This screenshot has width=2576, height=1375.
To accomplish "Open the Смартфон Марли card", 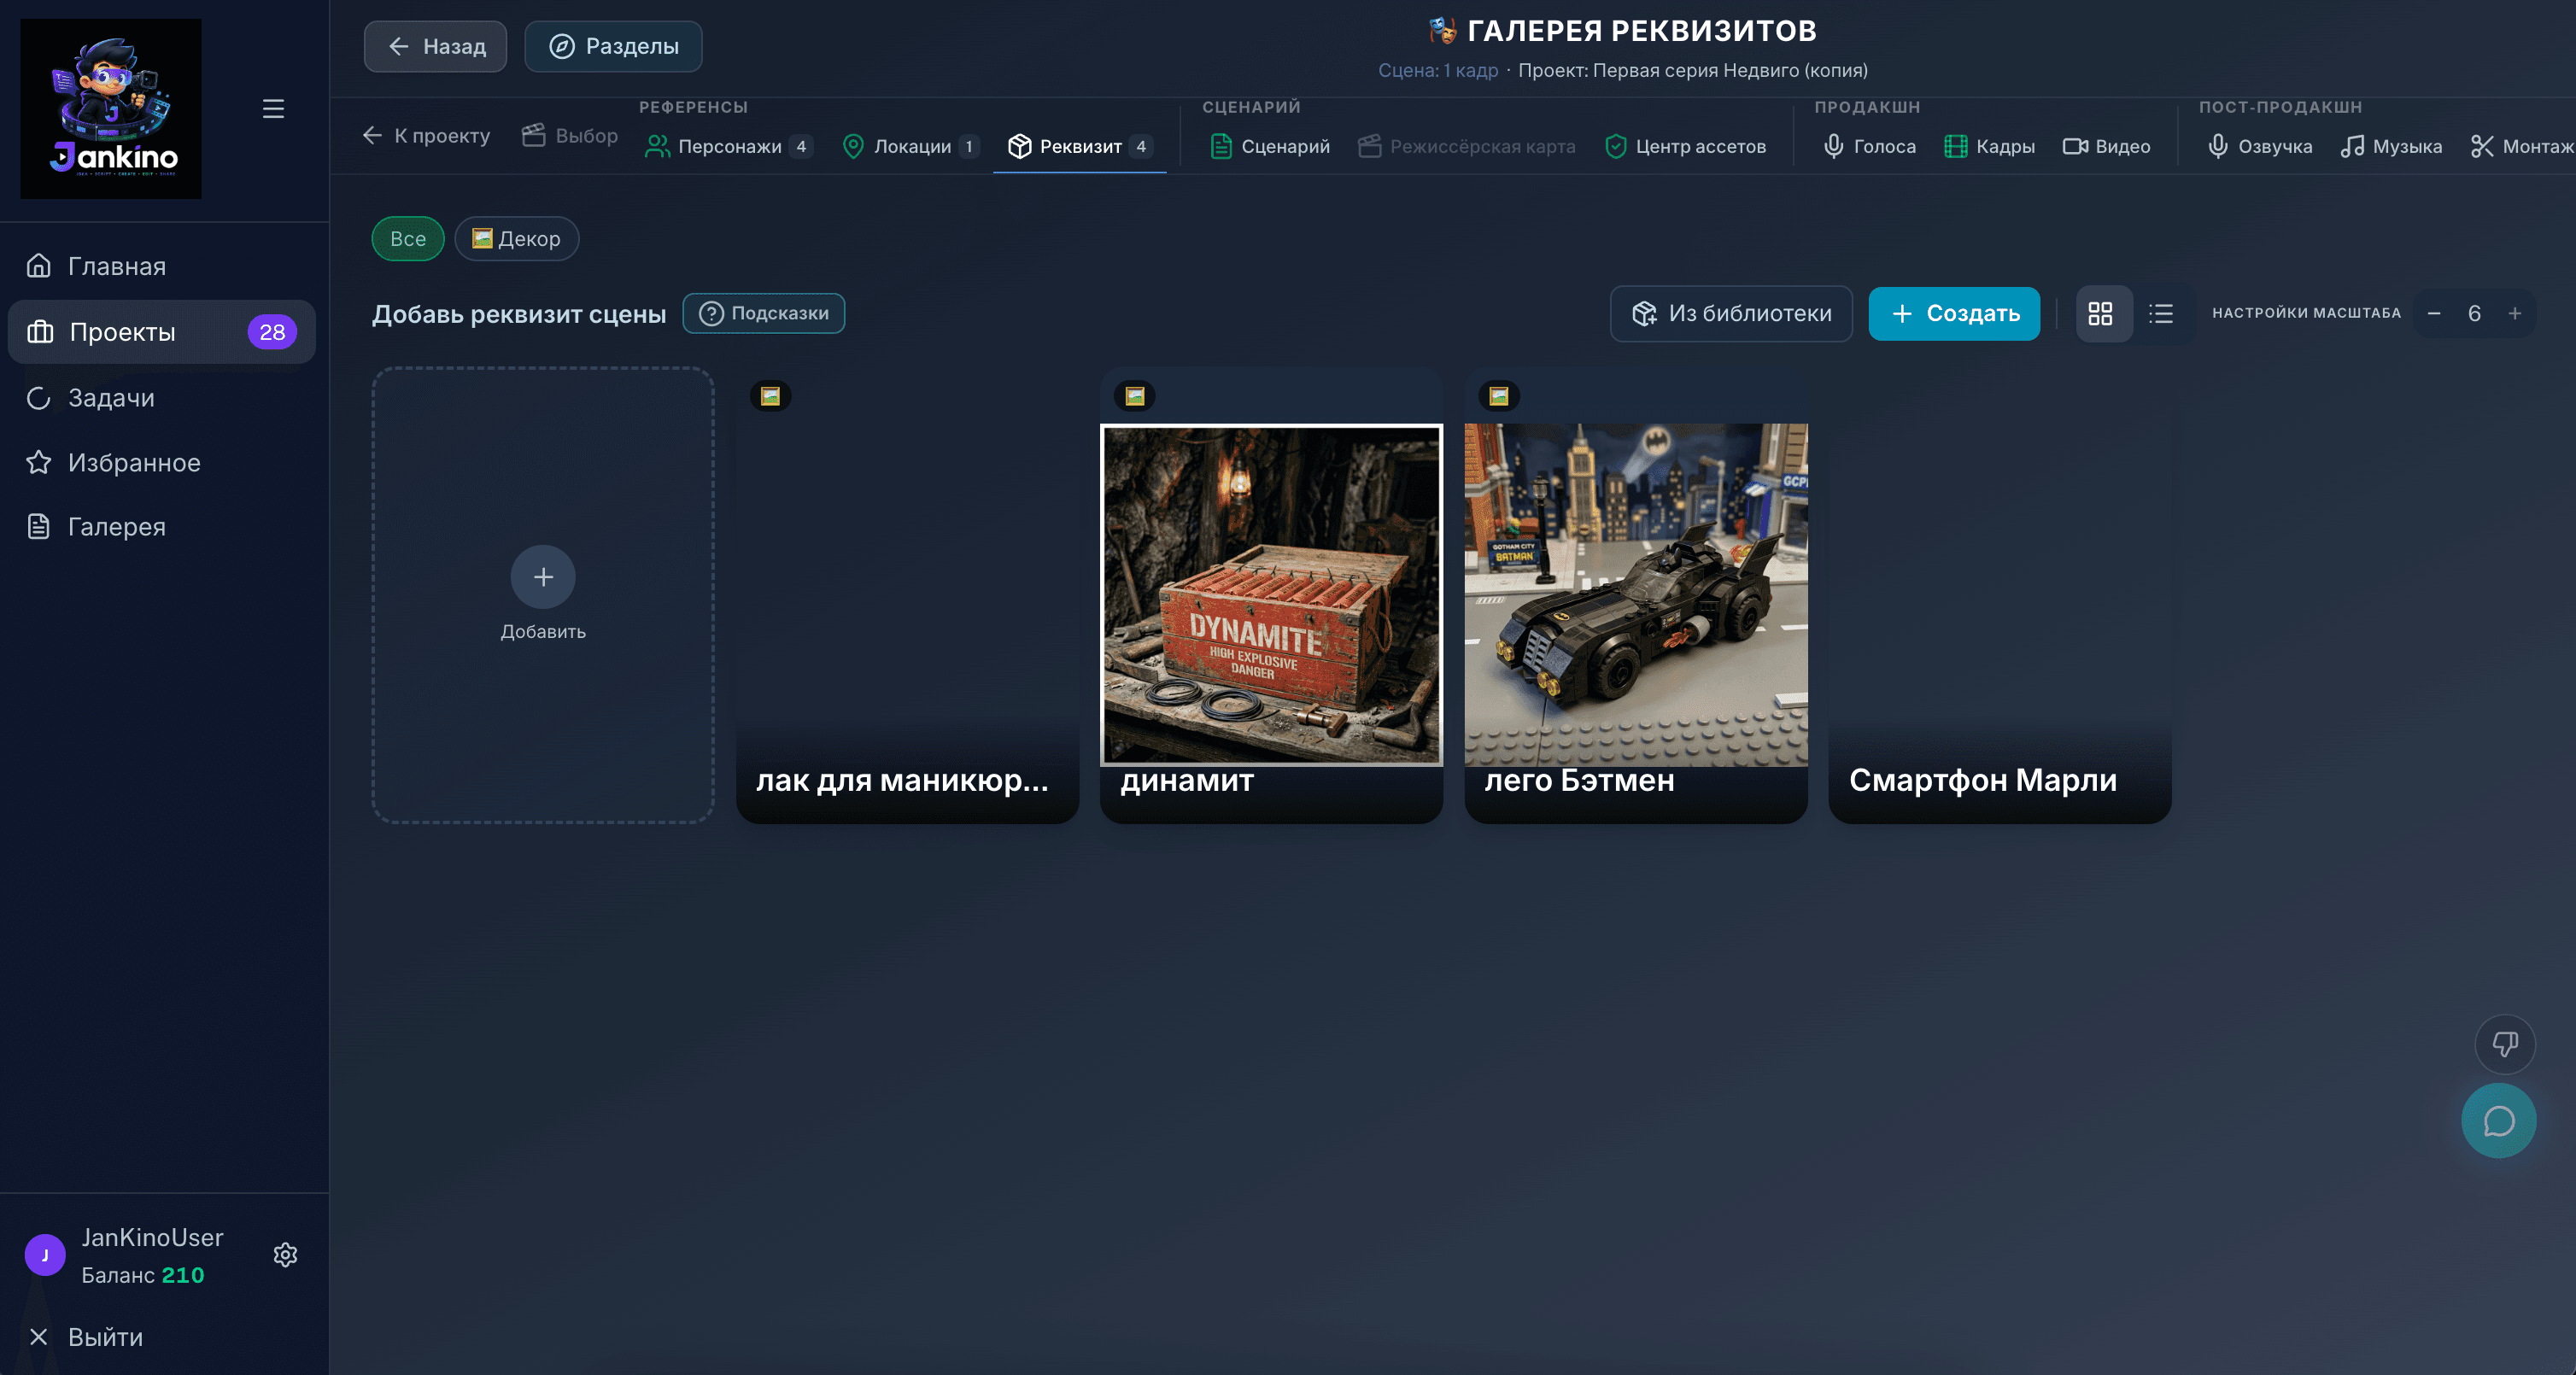I will [x=2000, y=595].
